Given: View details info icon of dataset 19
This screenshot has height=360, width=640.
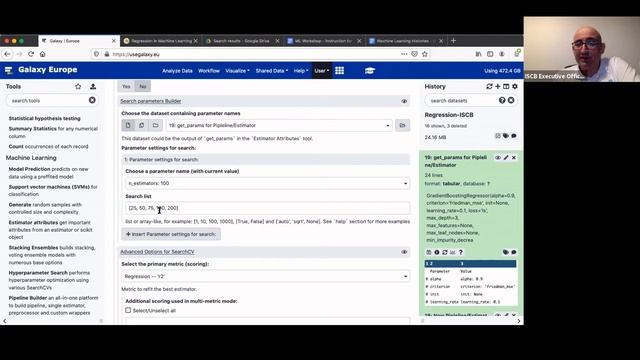Looking at the screenshot, I should point(437,252).
